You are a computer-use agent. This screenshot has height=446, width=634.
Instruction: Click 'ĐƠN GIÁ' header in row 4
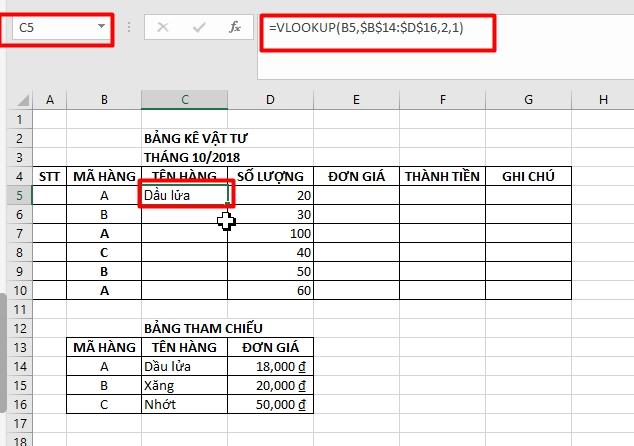(x=356, y=177)
